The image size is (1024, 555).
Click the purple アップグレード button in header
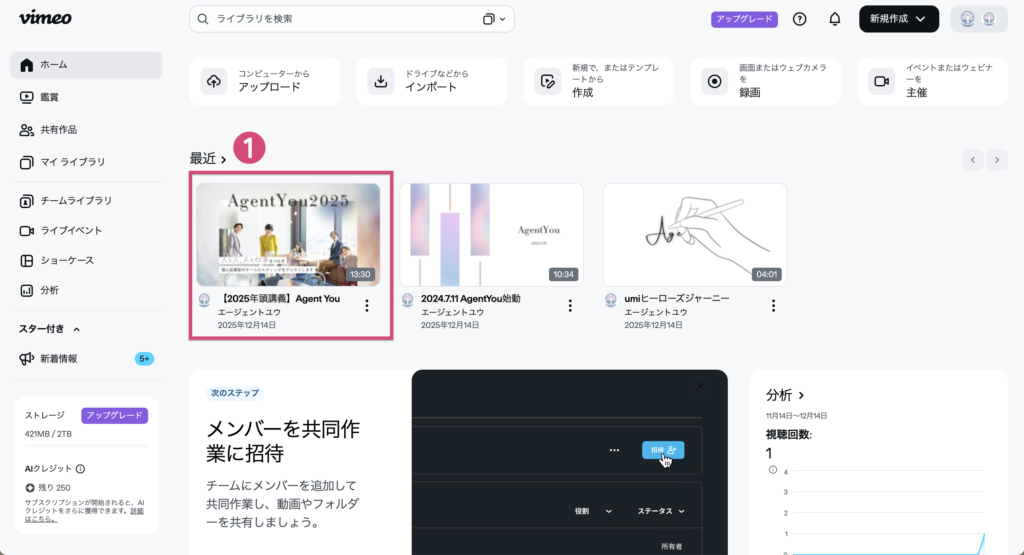pos(744,19)
